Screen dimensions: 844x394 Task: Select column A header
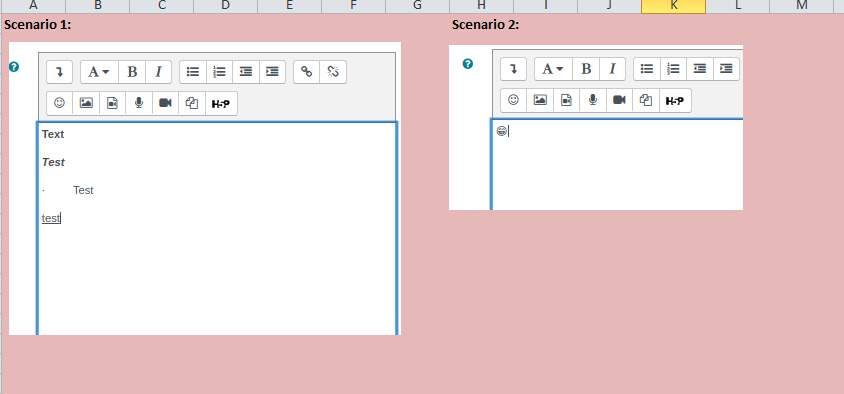[33, 6]
